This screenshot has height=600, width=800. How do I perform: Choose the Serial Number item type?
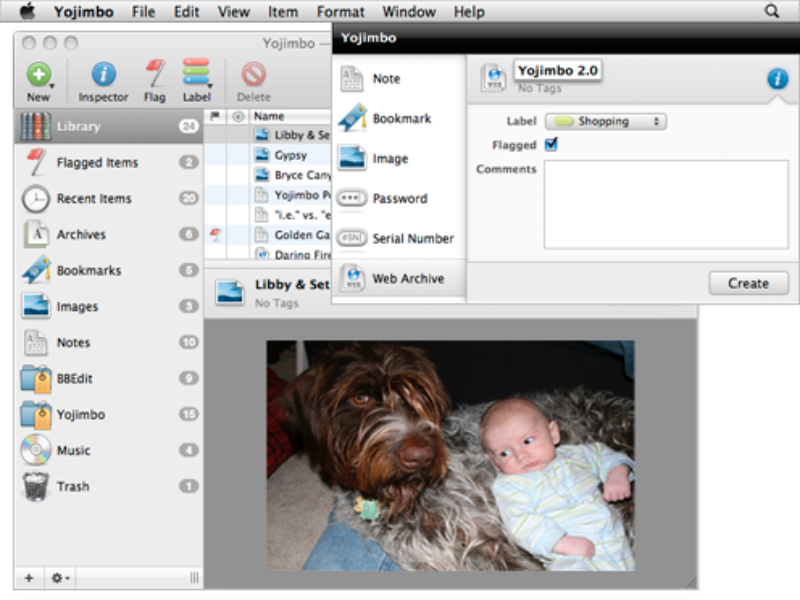tap(400, 238)
